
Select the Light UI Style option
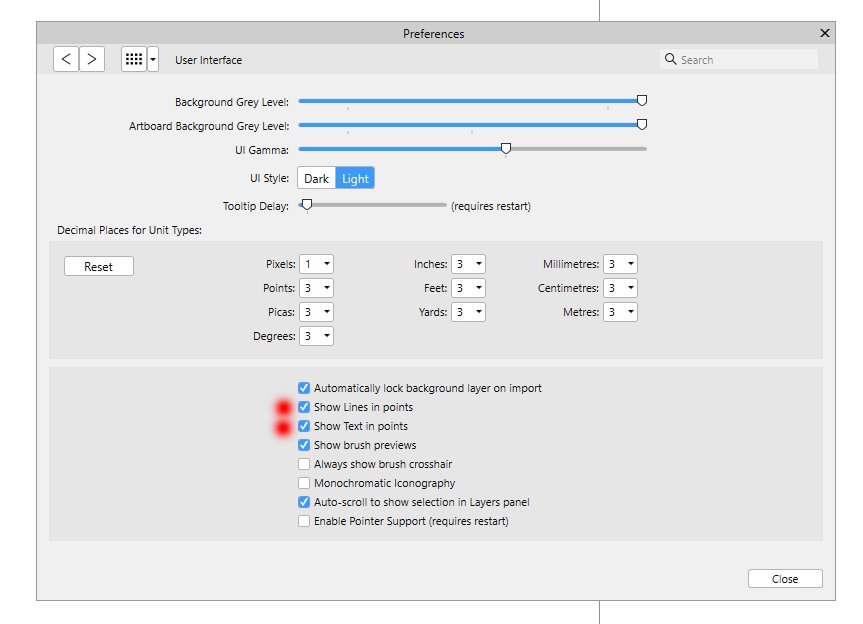click(x=355, y=178)
